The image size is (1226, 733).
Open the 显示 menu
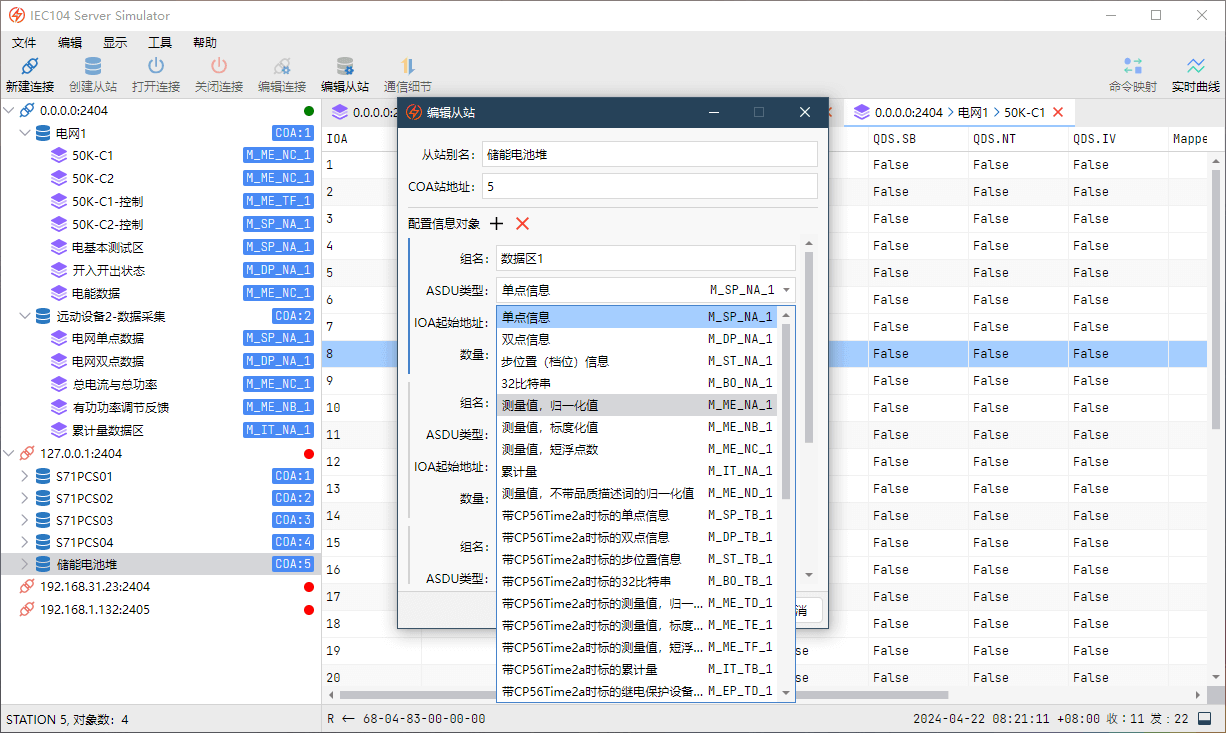pos(115,43)
